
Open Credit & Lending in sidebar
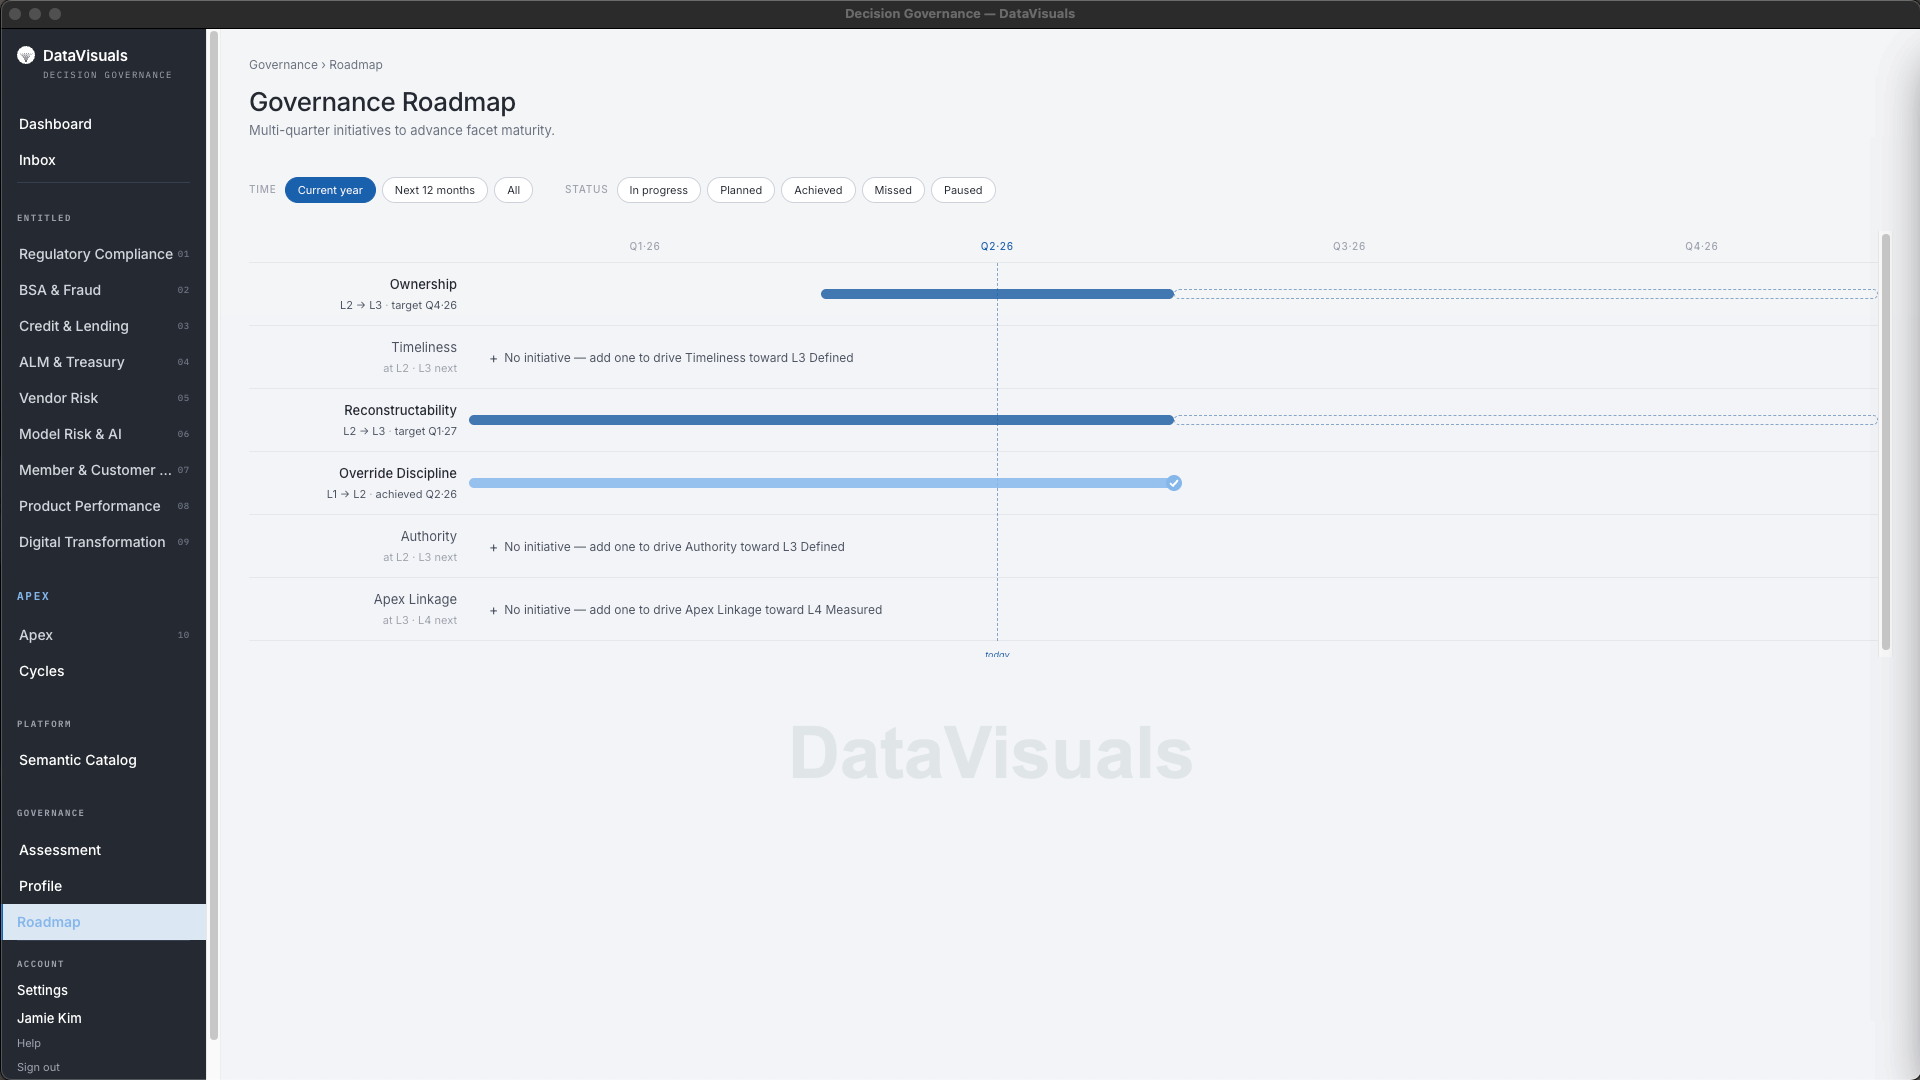(104, 326)
